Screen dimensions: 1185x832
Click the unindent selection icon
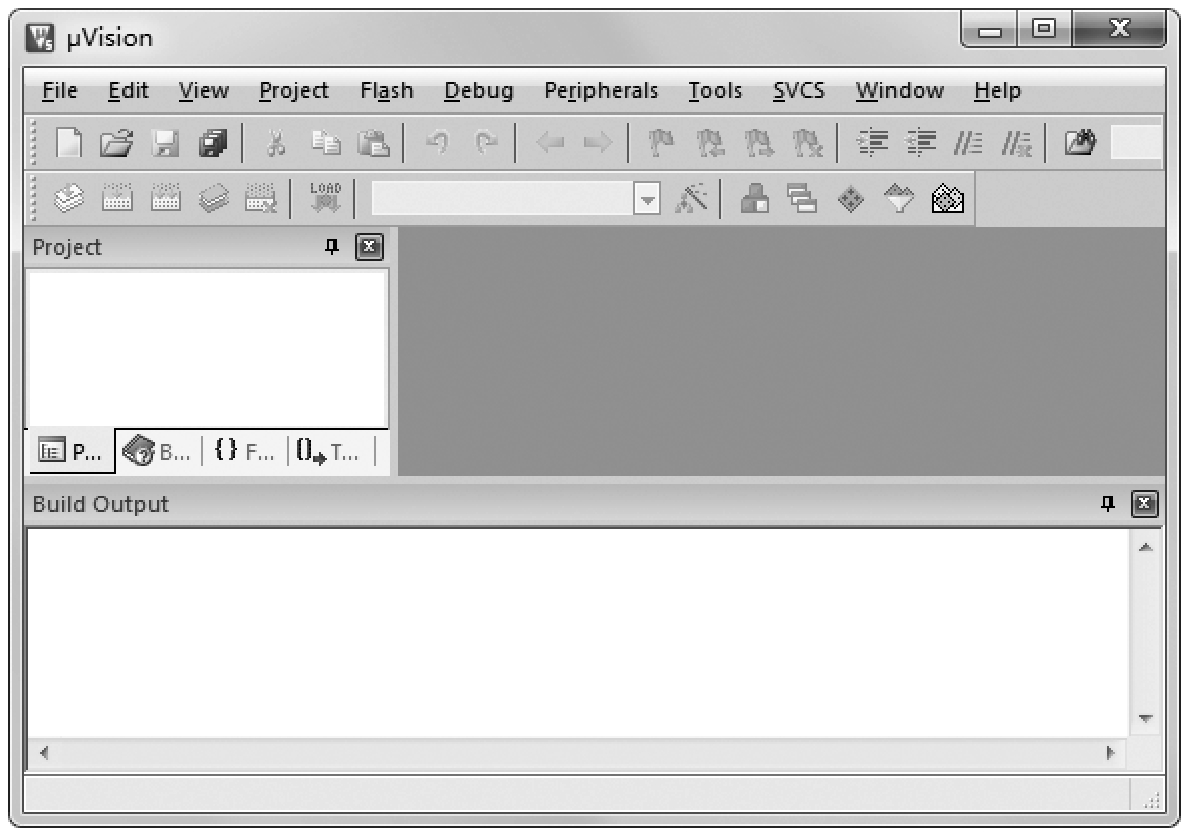[x=920, y=142]
